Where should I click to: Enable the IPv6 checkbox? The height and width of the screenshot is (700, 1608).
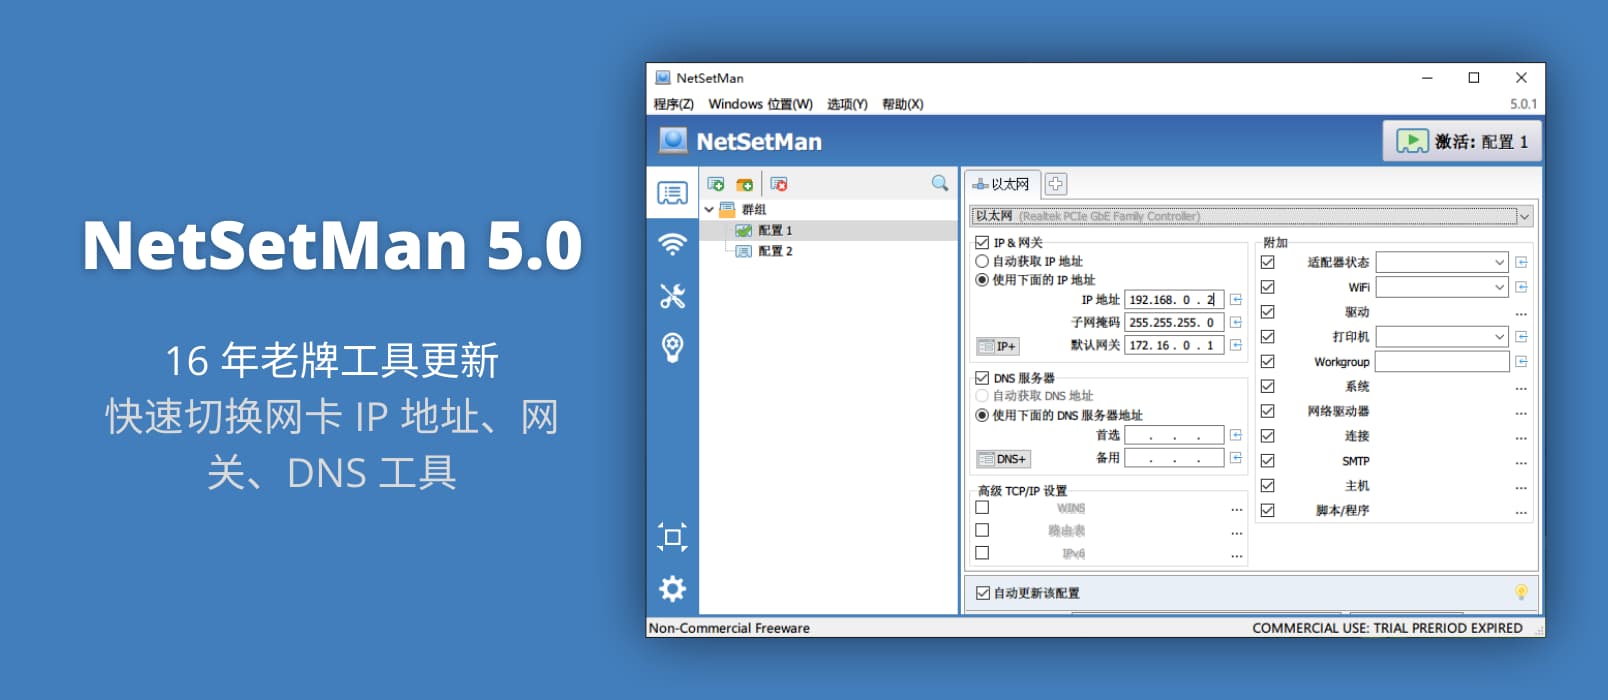pos(982,553)
